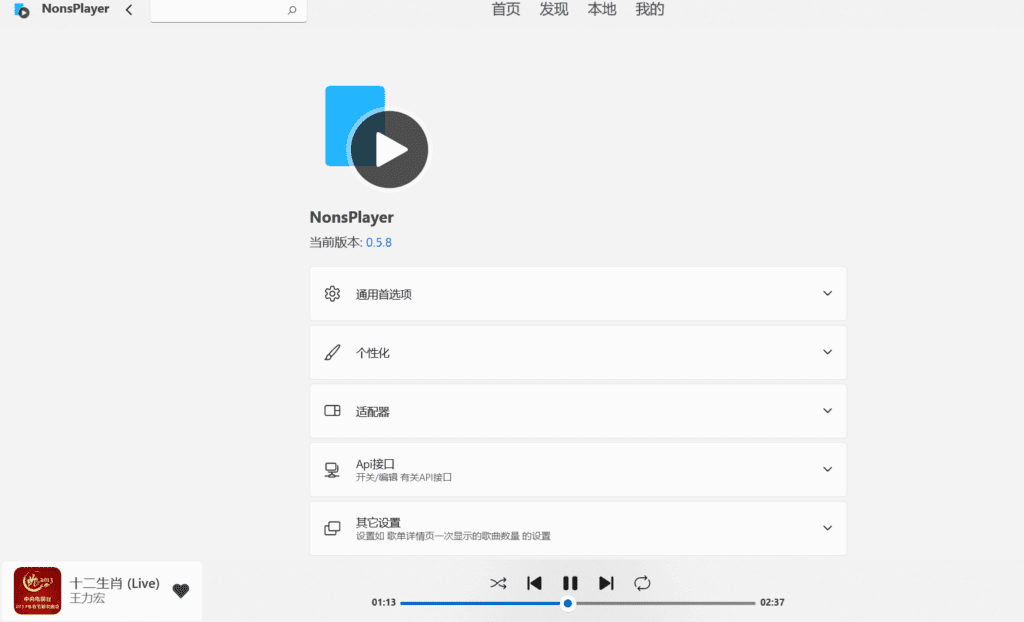1024x622 pixels.
Task: Click the gear icon for 通用首选项
Action: coord(332,293)
